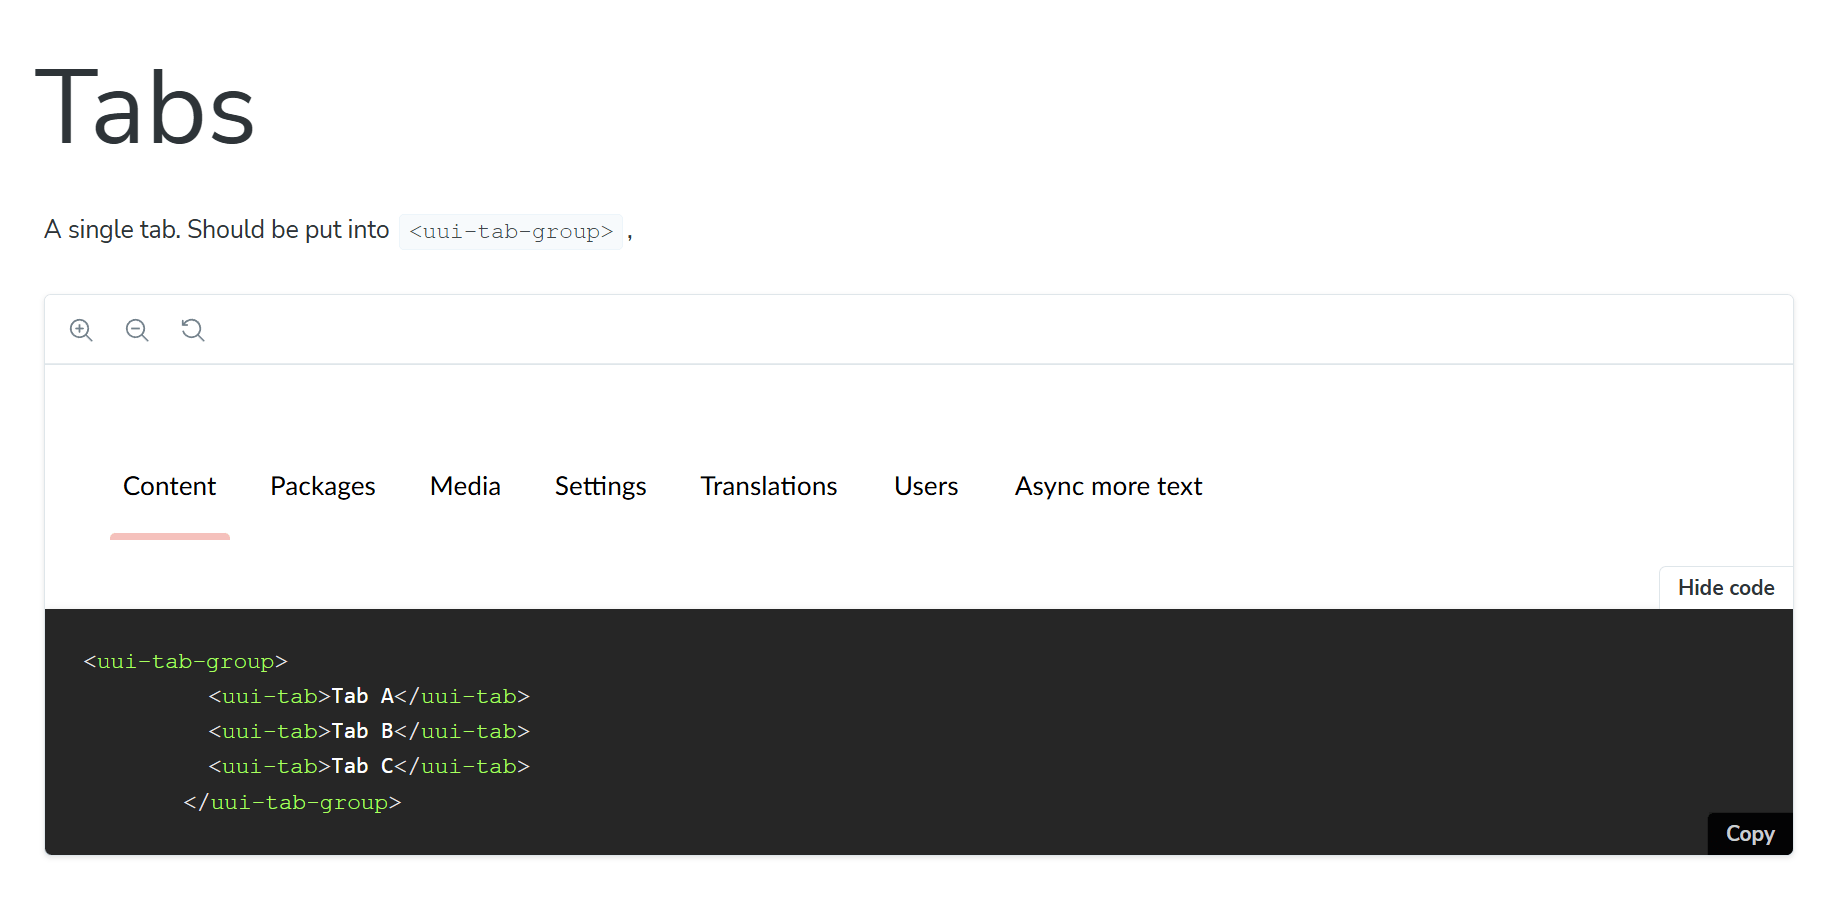Open the Media tab
This screenshot has width=1841, height=907.
[465, 486]
